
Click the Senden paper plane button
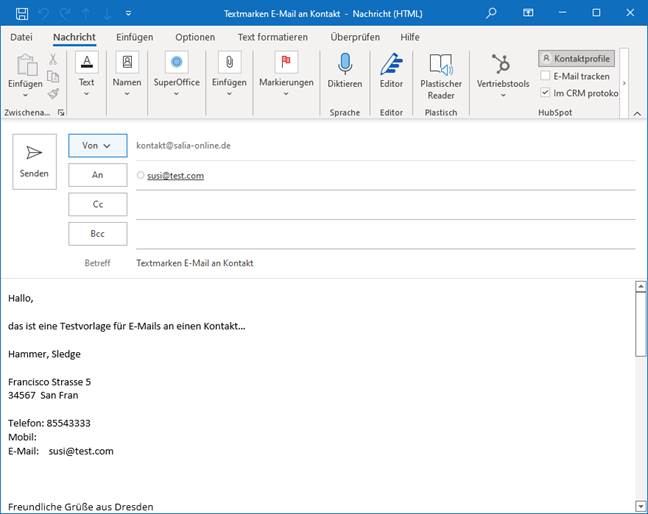tap(34, 160)
